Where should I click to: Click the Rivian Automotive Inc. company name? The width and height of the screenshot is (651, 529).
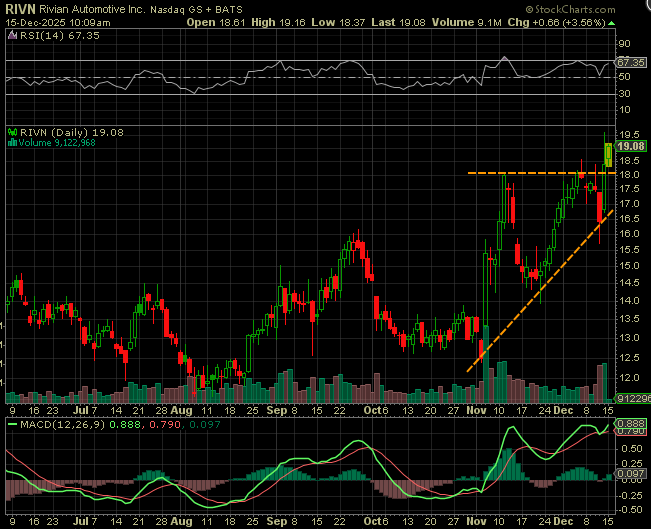pyautogui.click(x=92, y=9)
